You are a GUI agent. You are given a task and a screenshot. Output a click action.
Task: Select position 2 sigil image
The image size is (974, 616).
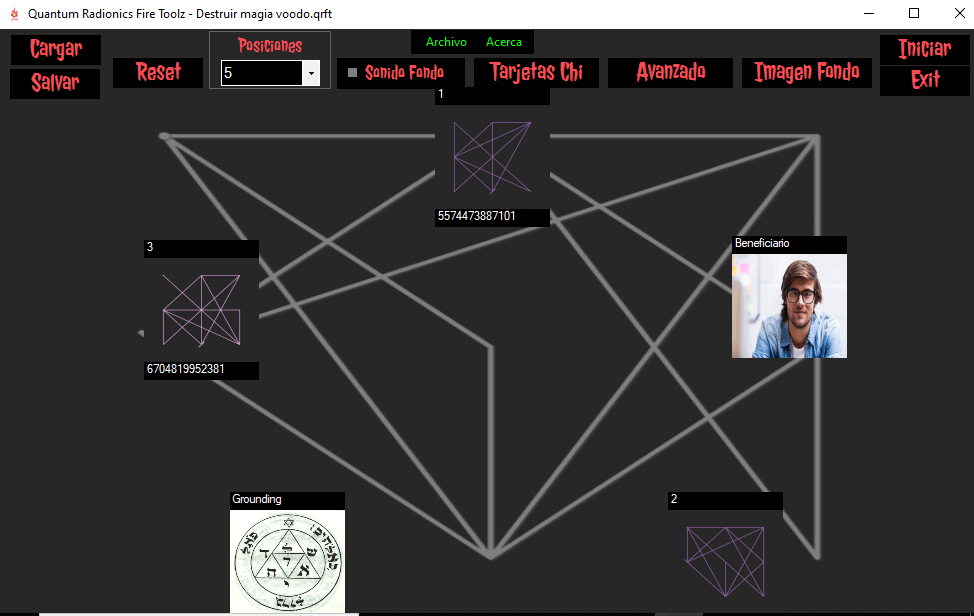click(725, 561)
